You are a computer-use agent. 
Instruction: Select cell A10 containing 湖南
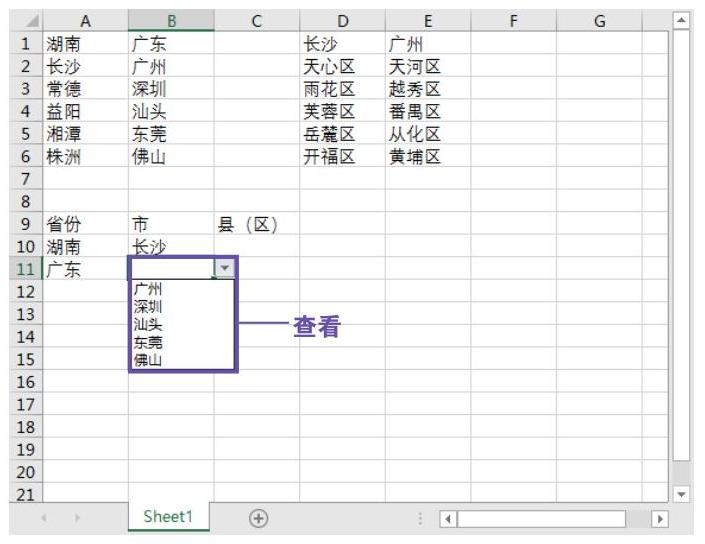coord(85,246)
